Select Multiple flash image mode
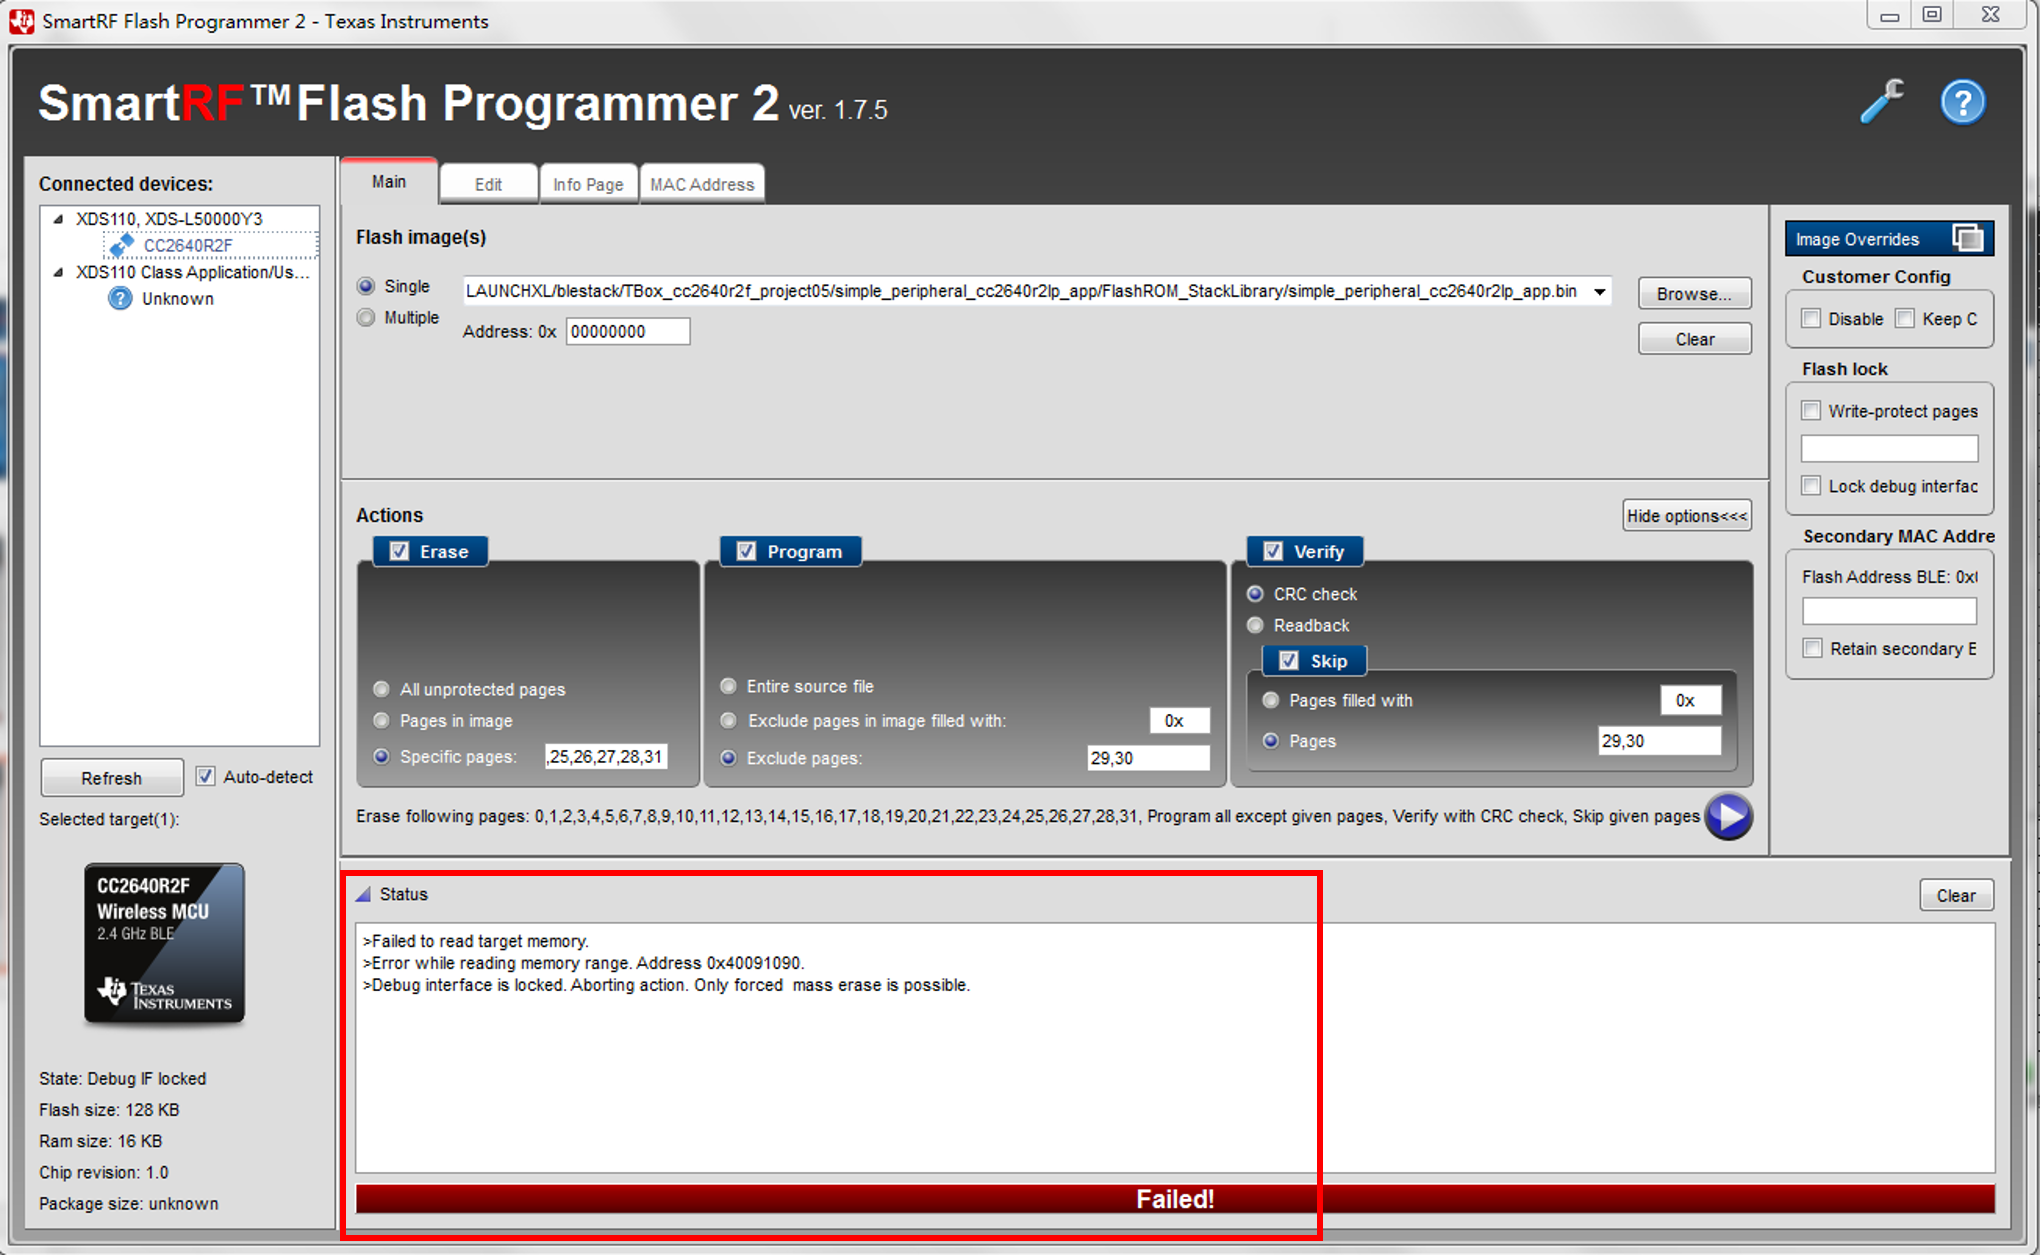This screenshot has height=1255, width=2040. pyautogui.click(x=366, y=317)
